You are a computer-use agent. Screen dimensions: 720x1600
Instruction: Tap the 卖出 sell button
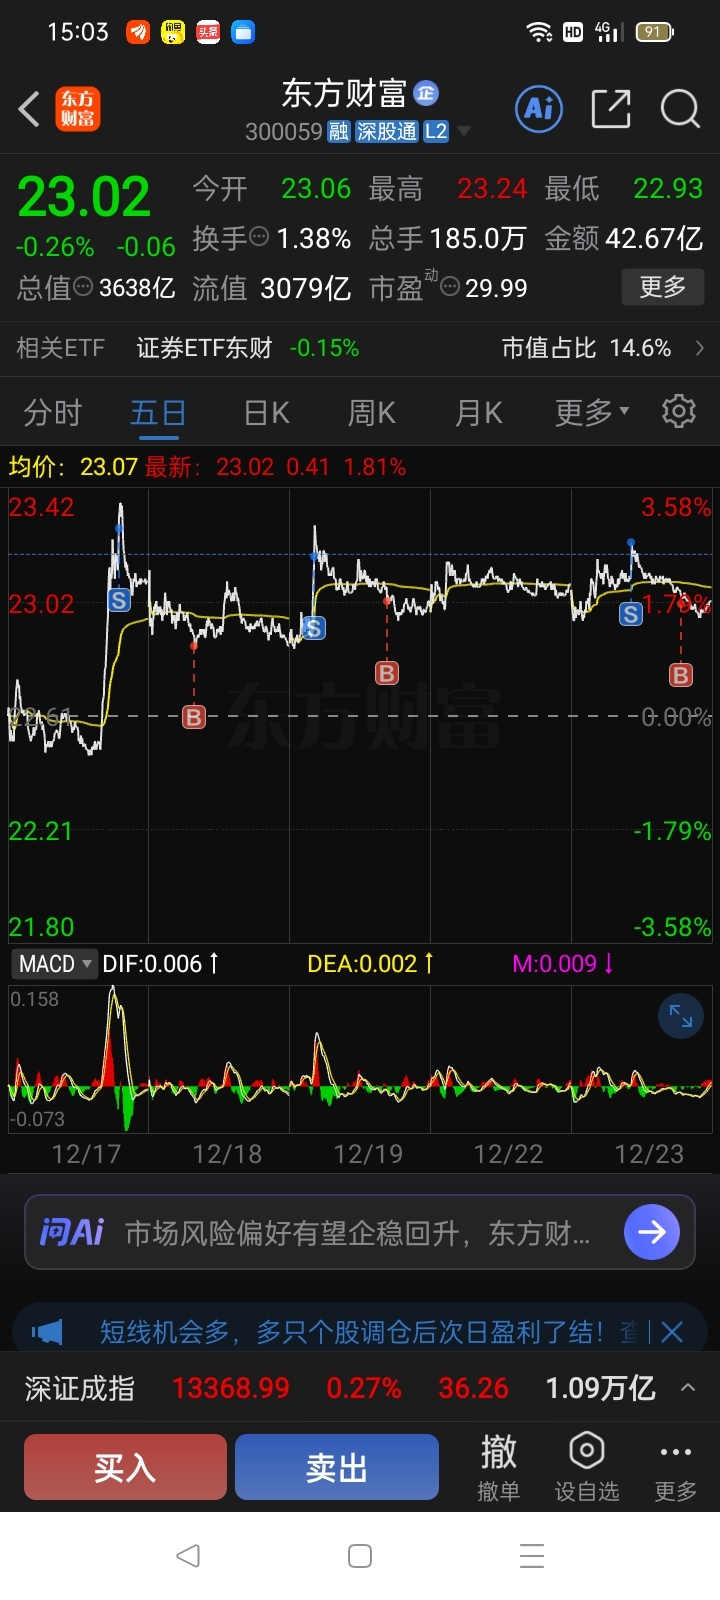337,1467
